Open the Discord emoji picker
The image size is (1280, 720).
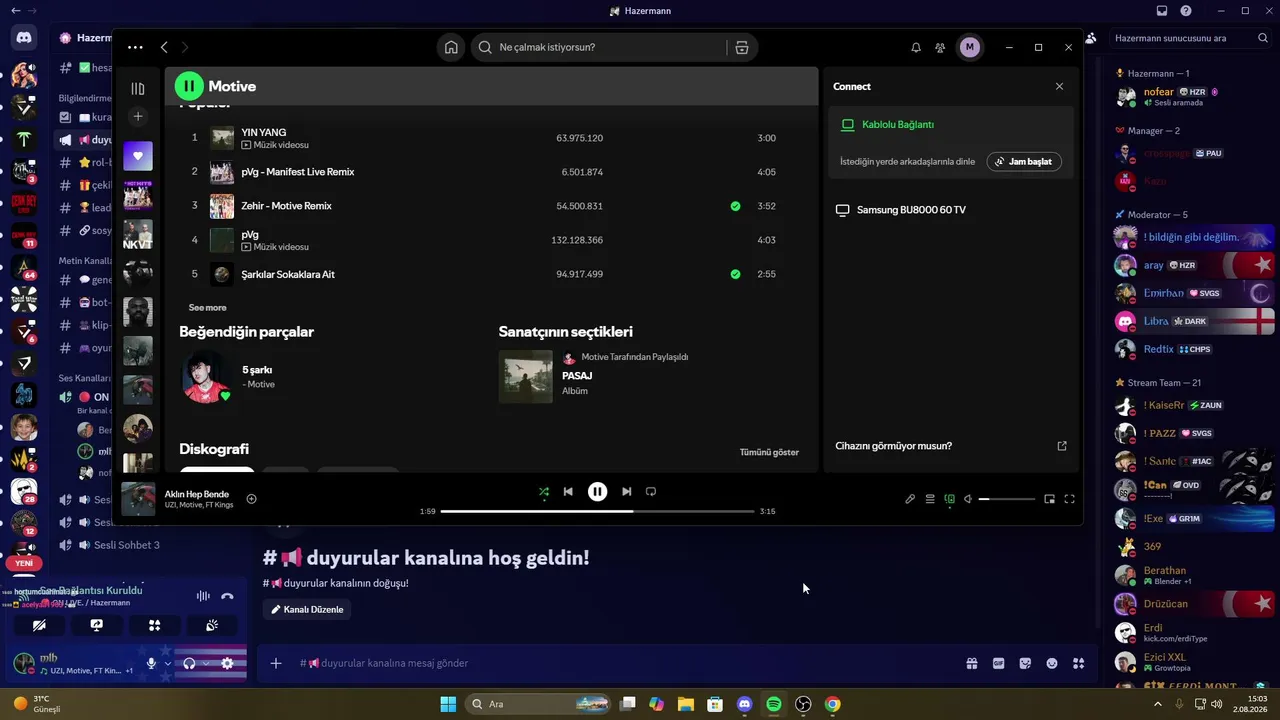click(1052, 663)
